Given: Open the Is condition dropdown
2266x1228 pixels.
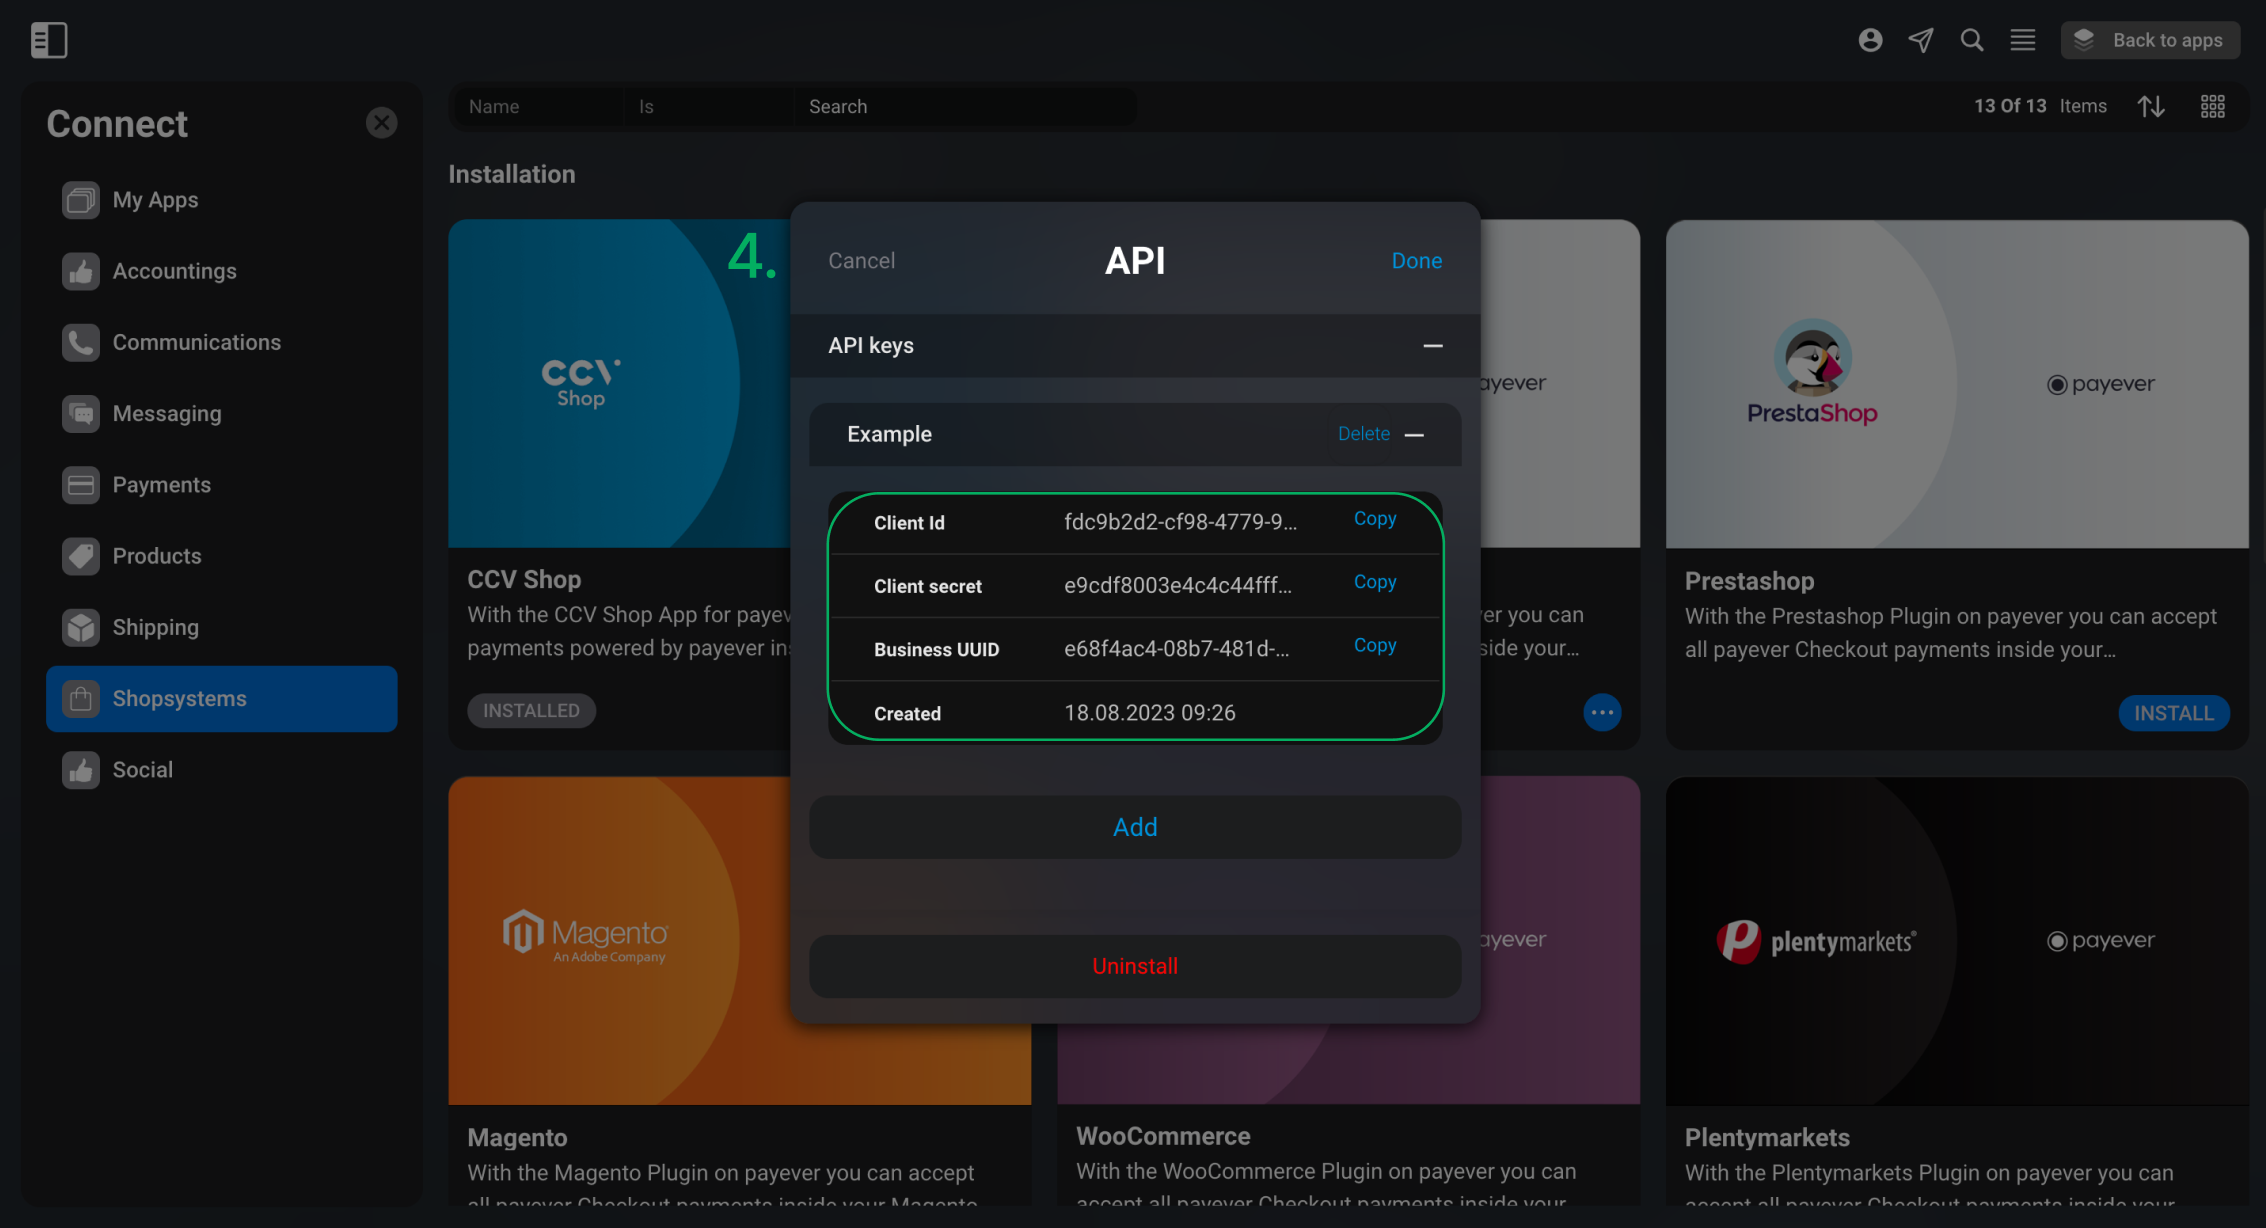Looking at the screenshot, I should pyautogui.click(x=709, y=106).
